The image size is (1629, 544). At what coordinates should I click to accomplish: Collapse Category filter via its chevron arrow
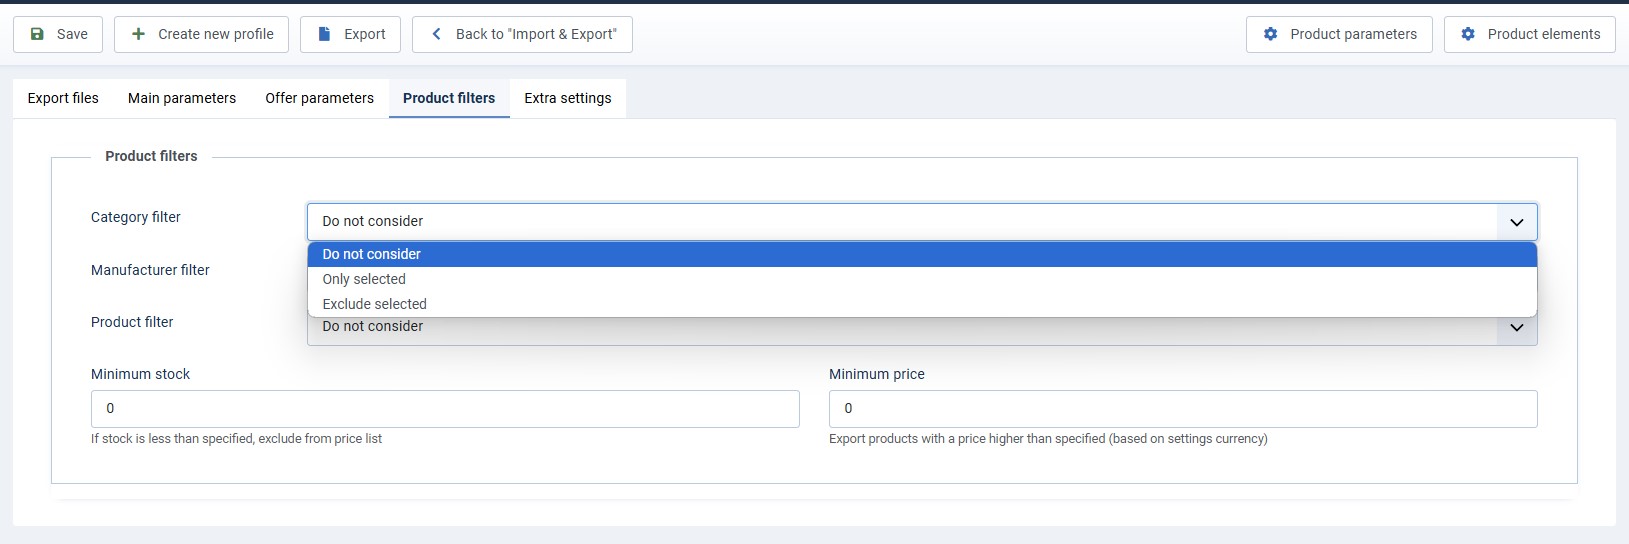(x=1517, y=222)
